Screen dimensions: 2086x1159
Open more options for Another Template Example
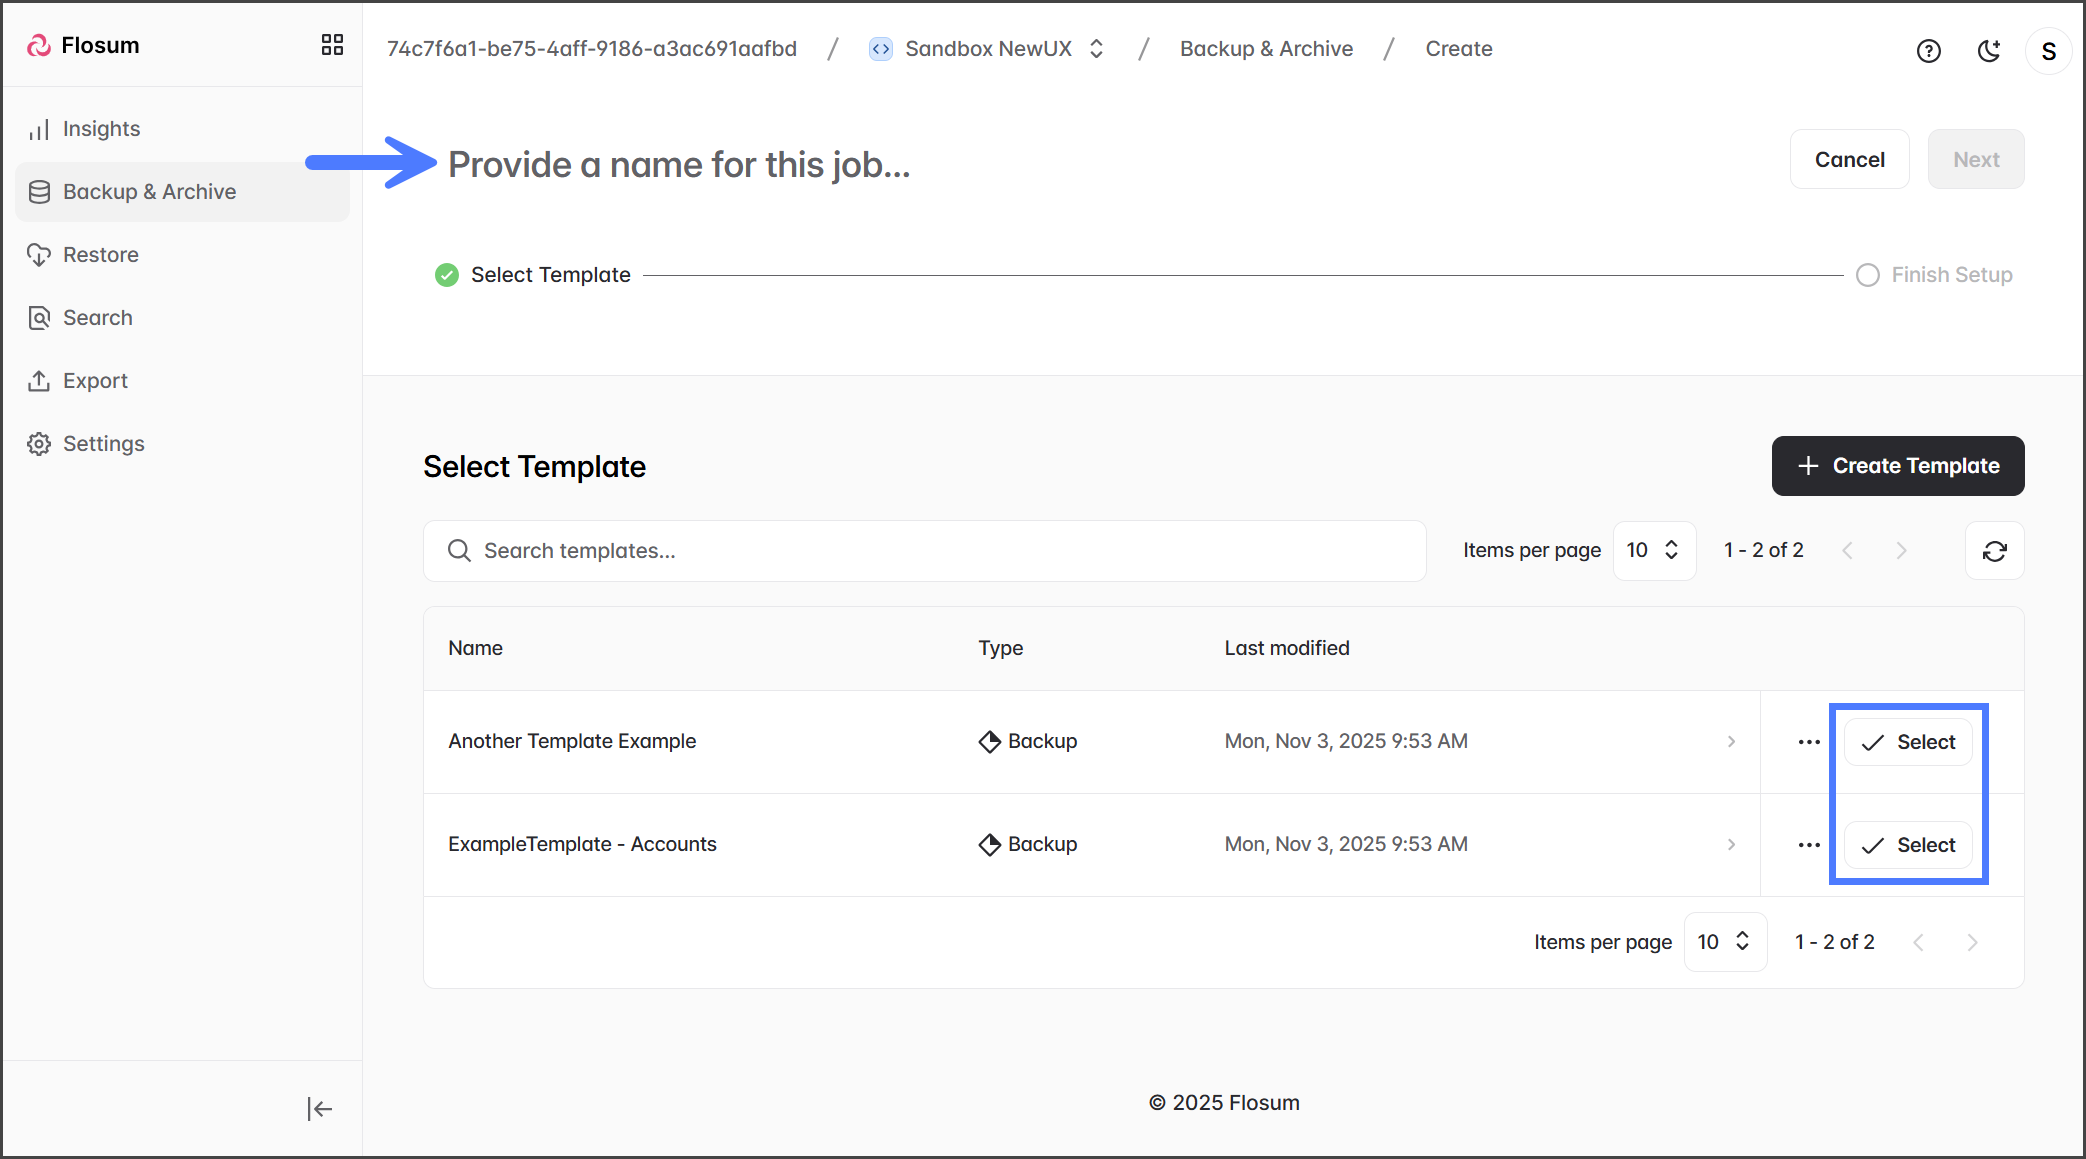click(x=1808, y=742)
